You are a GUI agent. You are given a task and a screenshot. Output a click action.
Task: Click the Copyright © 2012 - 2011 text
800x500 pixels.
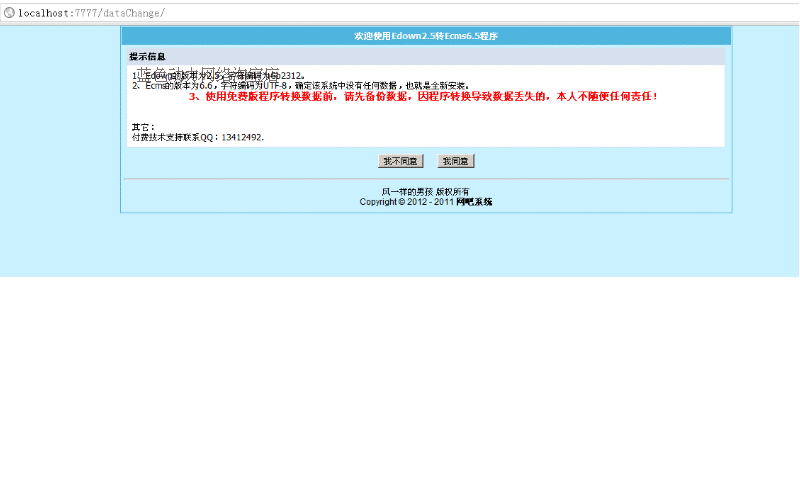coord(407,202)
